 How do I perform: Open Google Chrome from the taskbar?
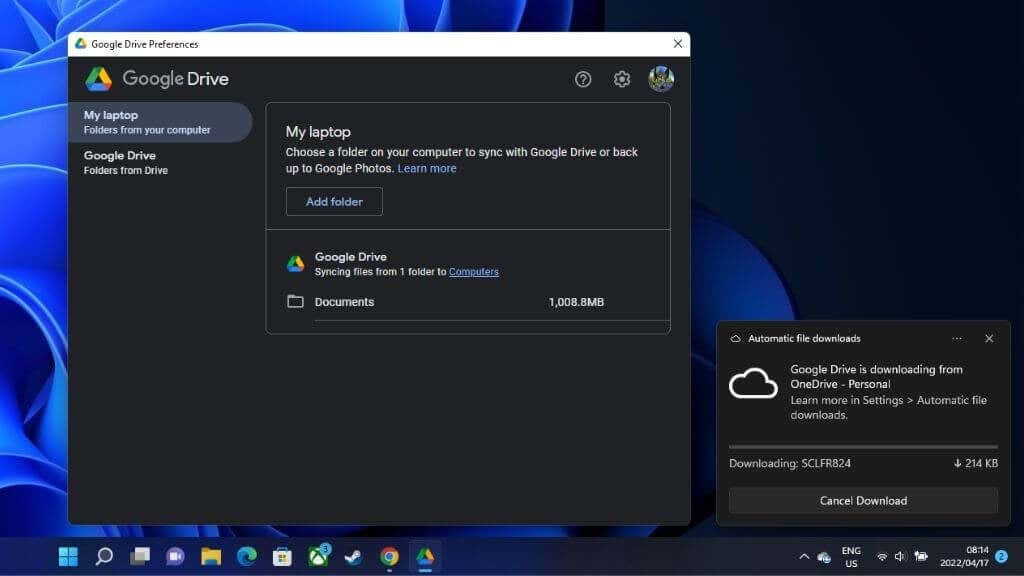point(389,556)
